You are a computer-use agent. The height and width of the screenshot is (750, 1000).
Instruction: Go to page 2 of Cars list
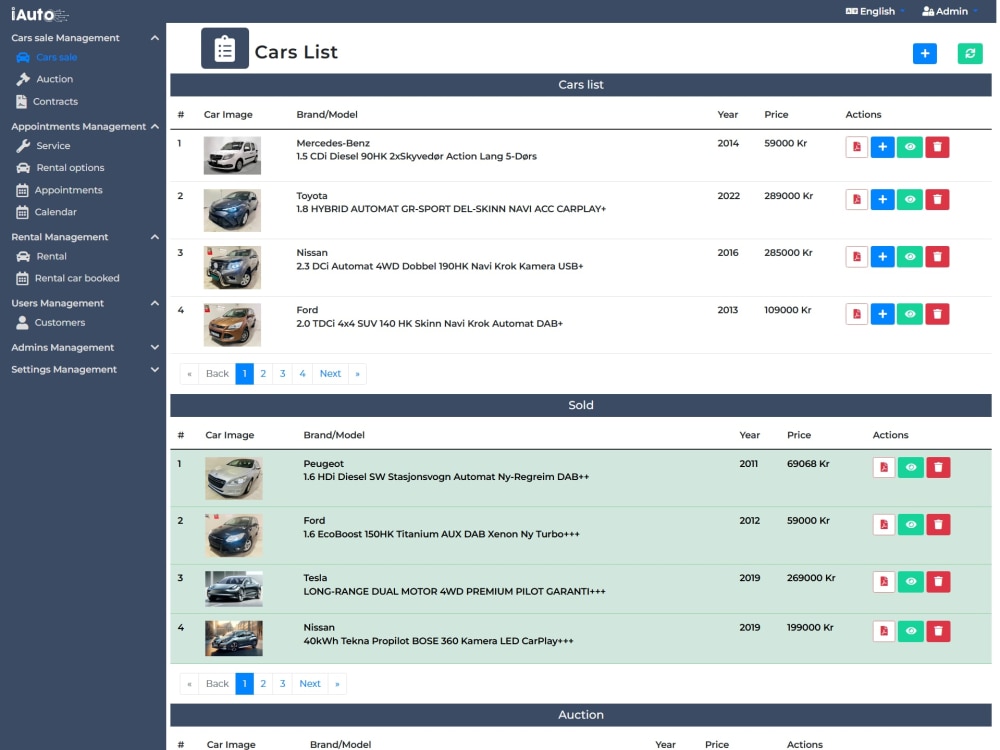tap(263, 374)
